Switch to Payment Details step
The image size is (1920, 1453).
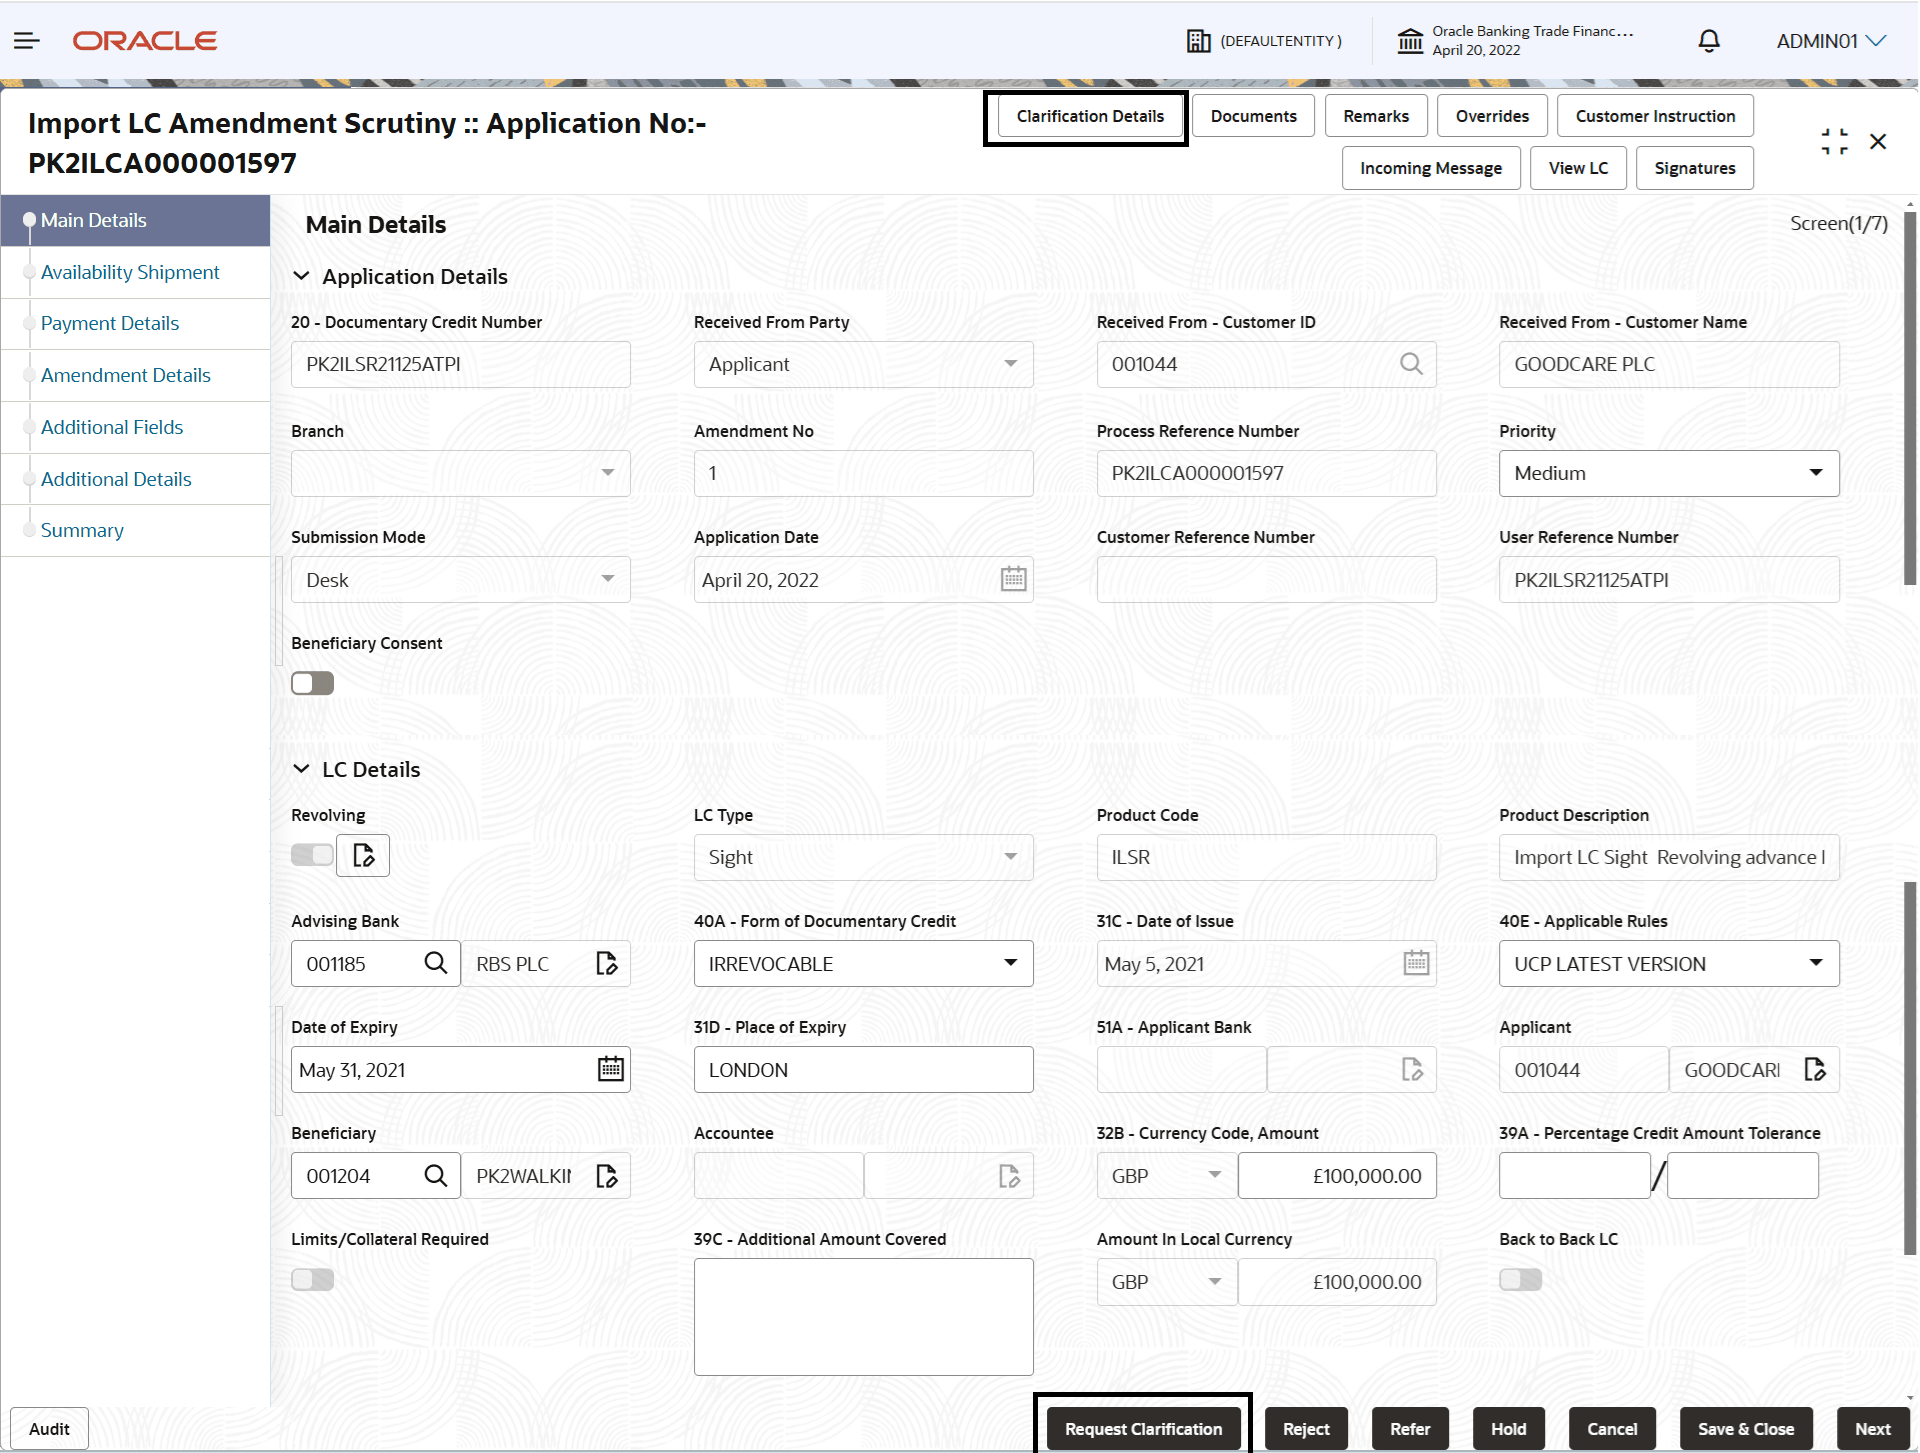[x=110, y=323]
